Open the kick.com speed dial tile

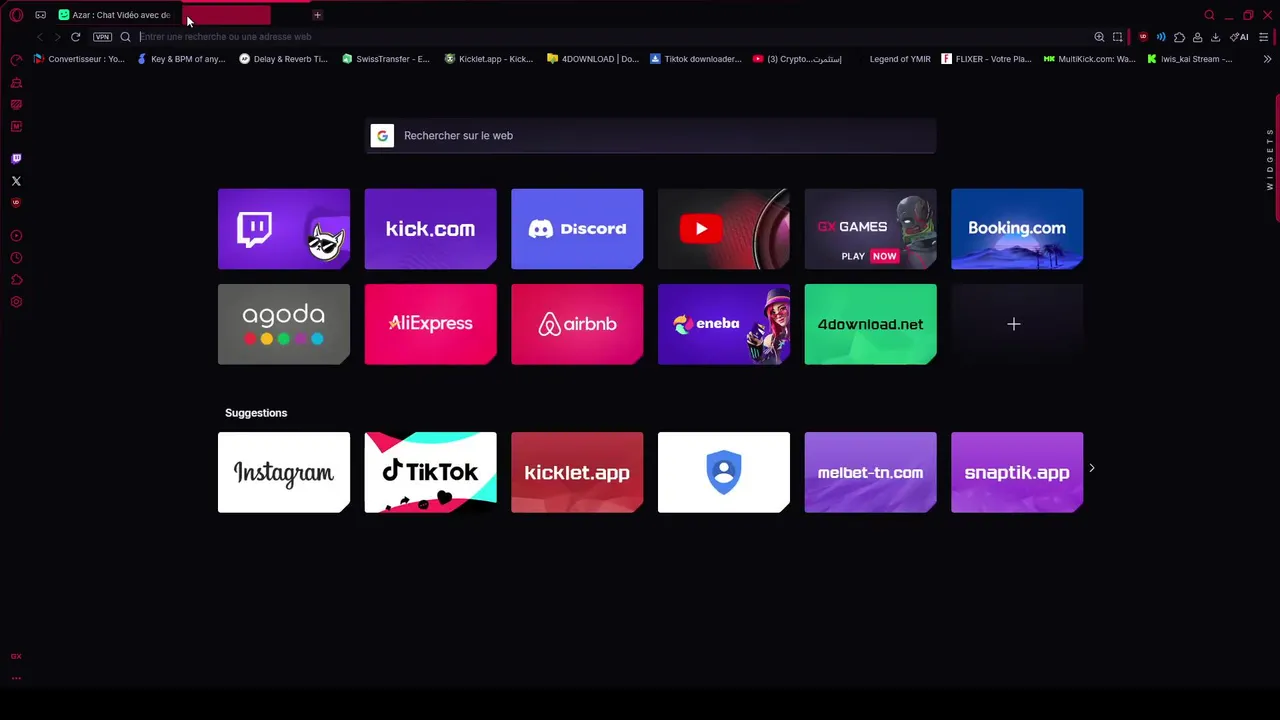tap(430, 229)
